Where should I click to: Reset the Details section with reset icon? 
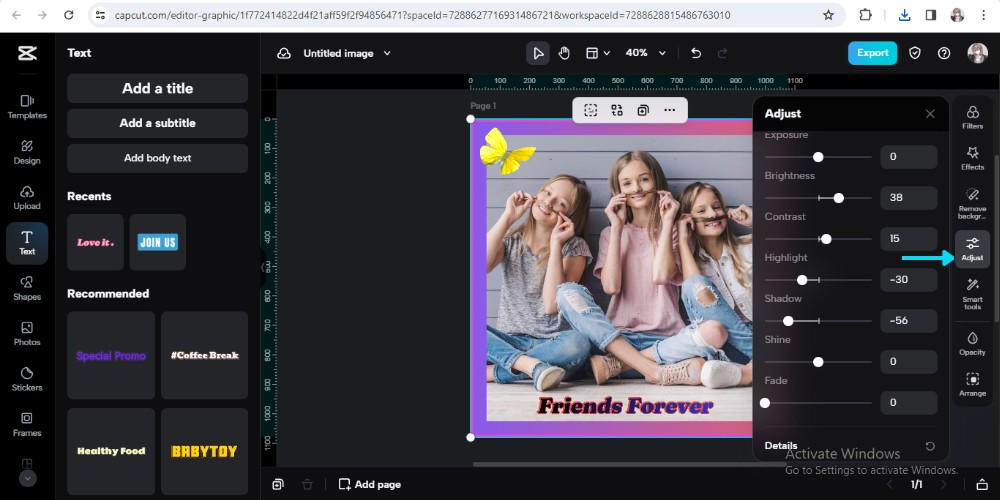point(930,446)
